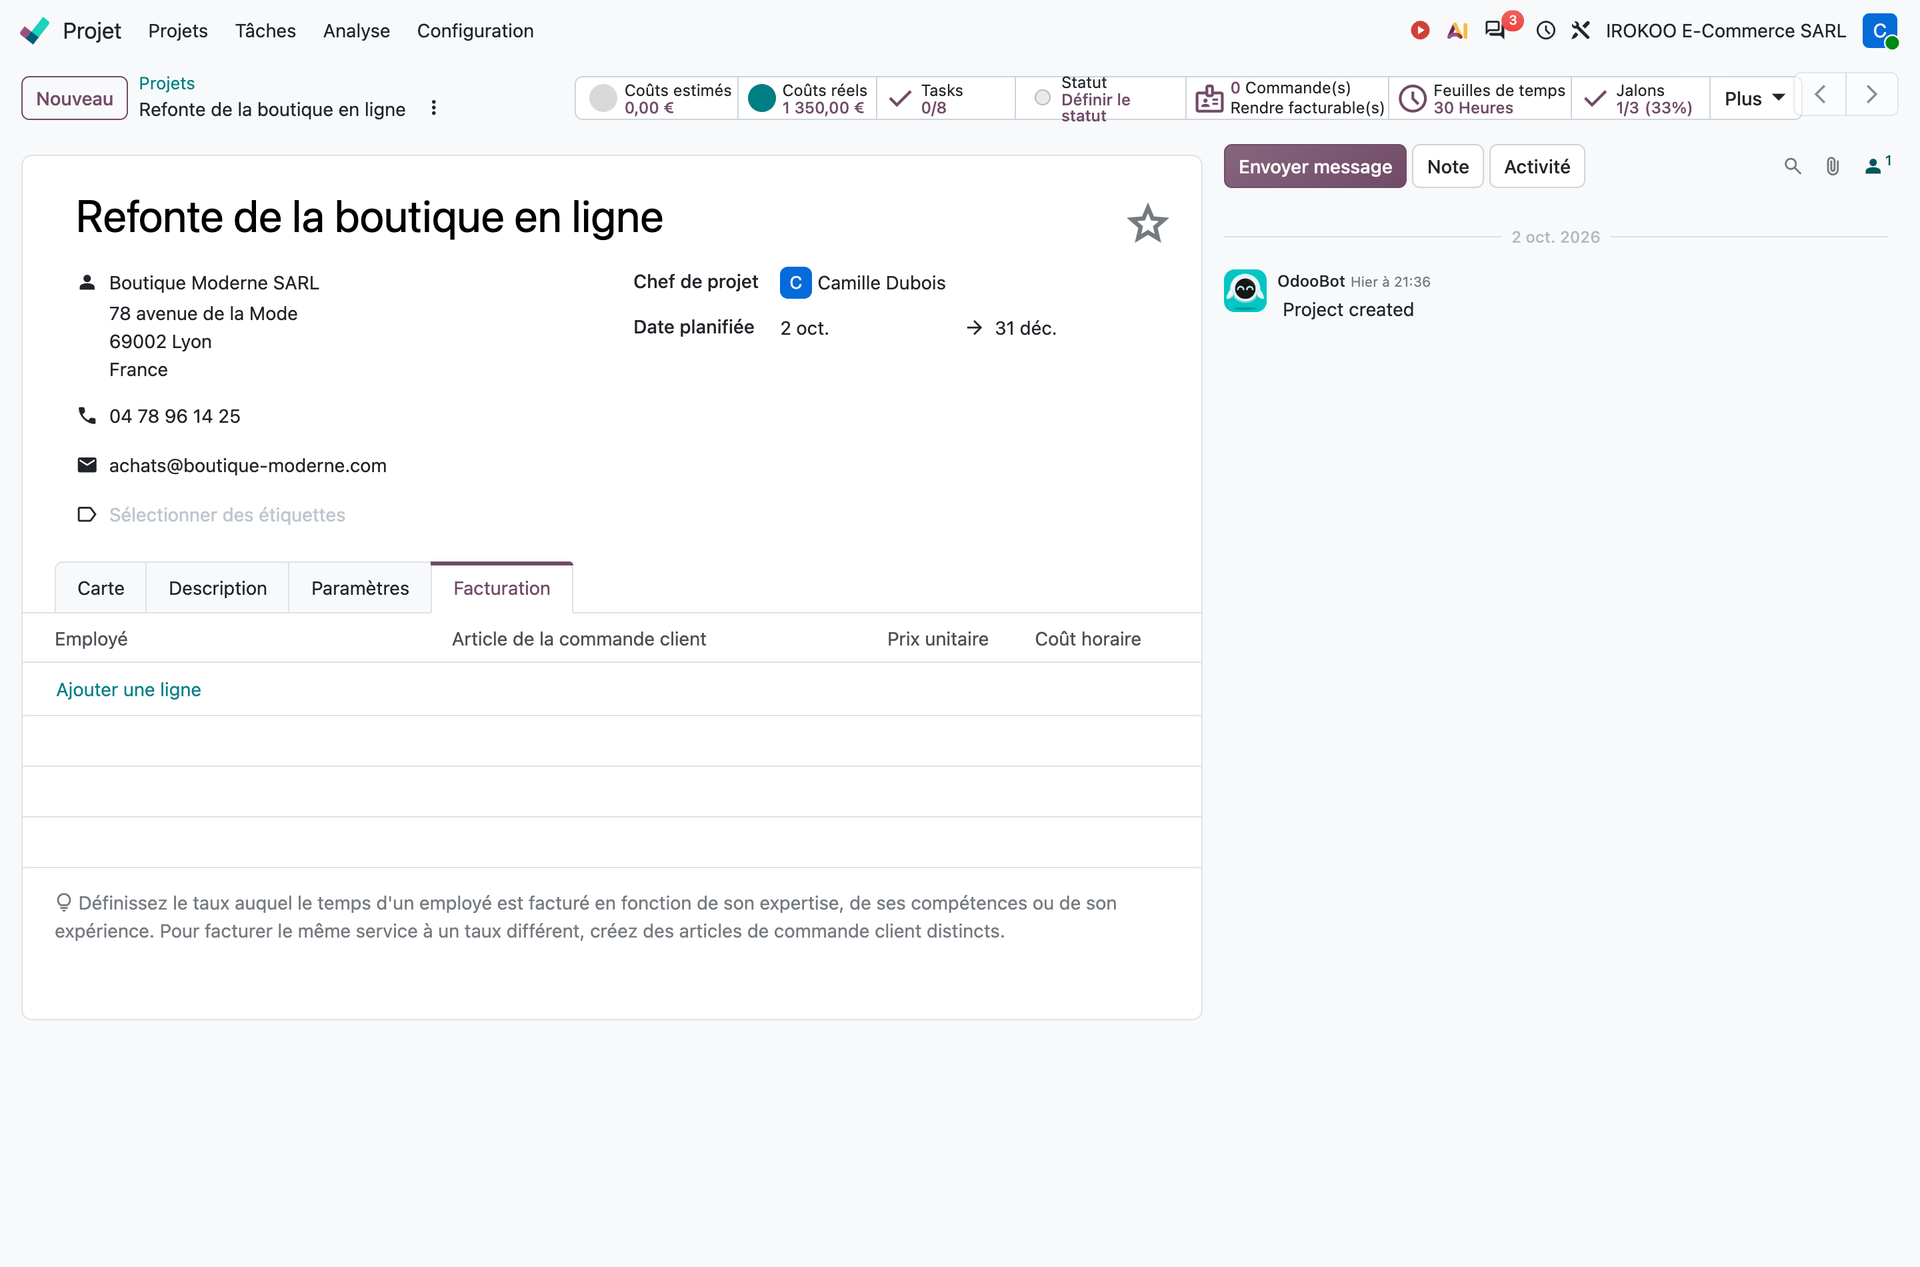Click the Activité button in chatter
Viewport: 1920px width, 1267px height.
(1537, 166)
